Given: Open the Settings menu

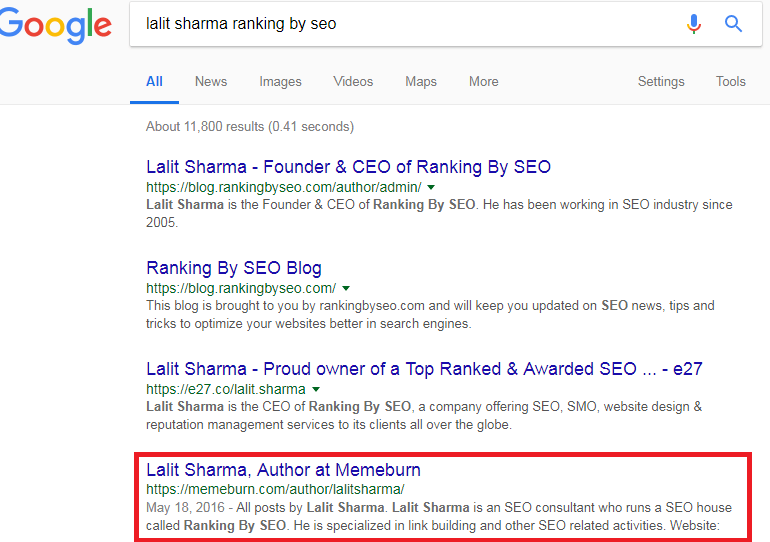Looking at the screenshot, I should (x=661, y=81).
